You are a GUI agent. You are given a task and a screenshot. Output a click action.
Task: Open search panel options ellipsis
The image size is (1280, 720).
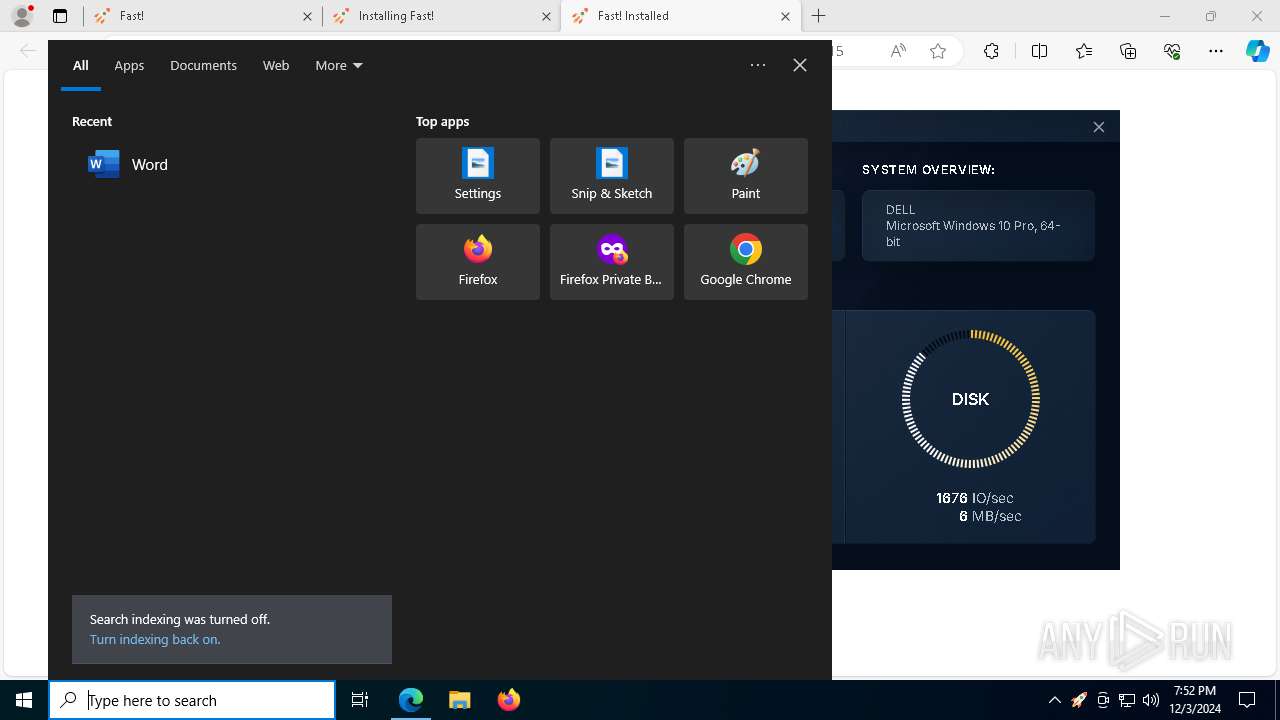click(x=758, y=65)
